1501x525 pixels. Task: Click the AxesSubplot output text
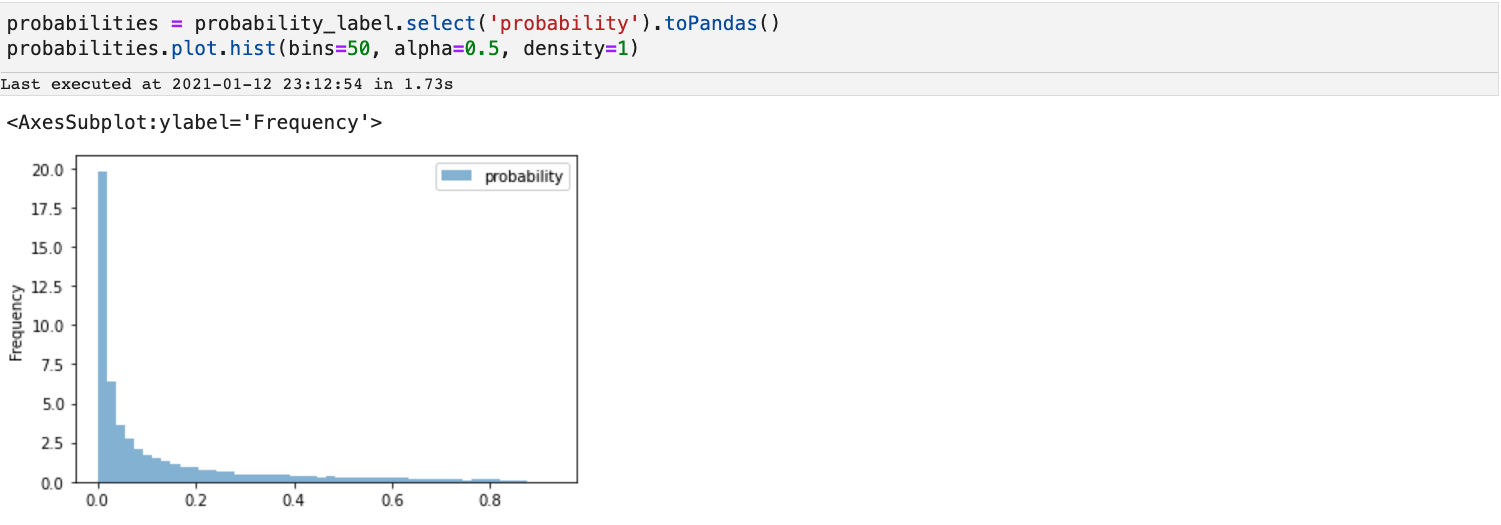[194, 123]
